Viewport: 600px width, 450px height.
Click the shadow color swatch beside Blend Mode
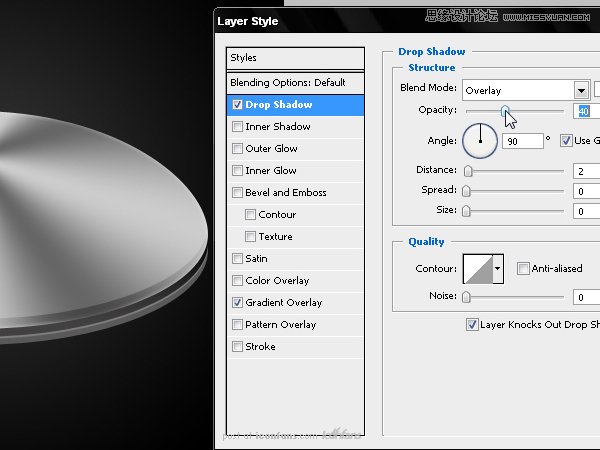tap(597, 89)
